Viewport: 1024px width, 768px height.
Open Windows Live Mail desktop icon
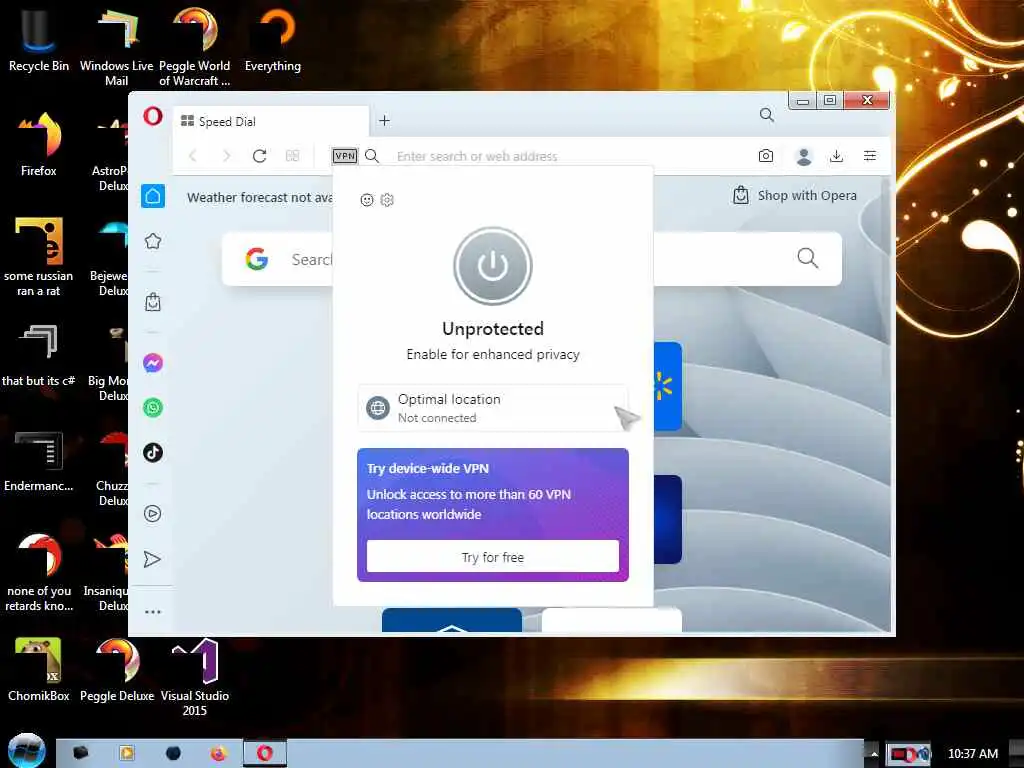[x=116, y=46]
